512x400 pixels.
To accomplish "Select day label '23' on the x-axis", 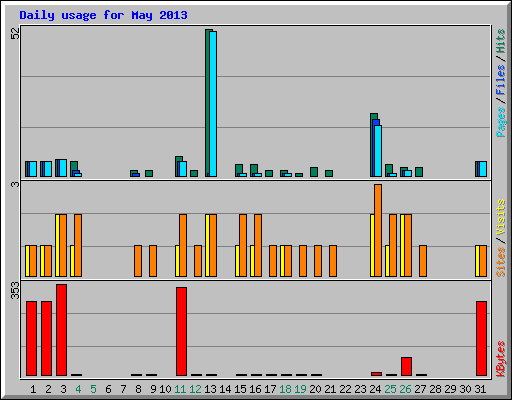I will pos(360,389).
